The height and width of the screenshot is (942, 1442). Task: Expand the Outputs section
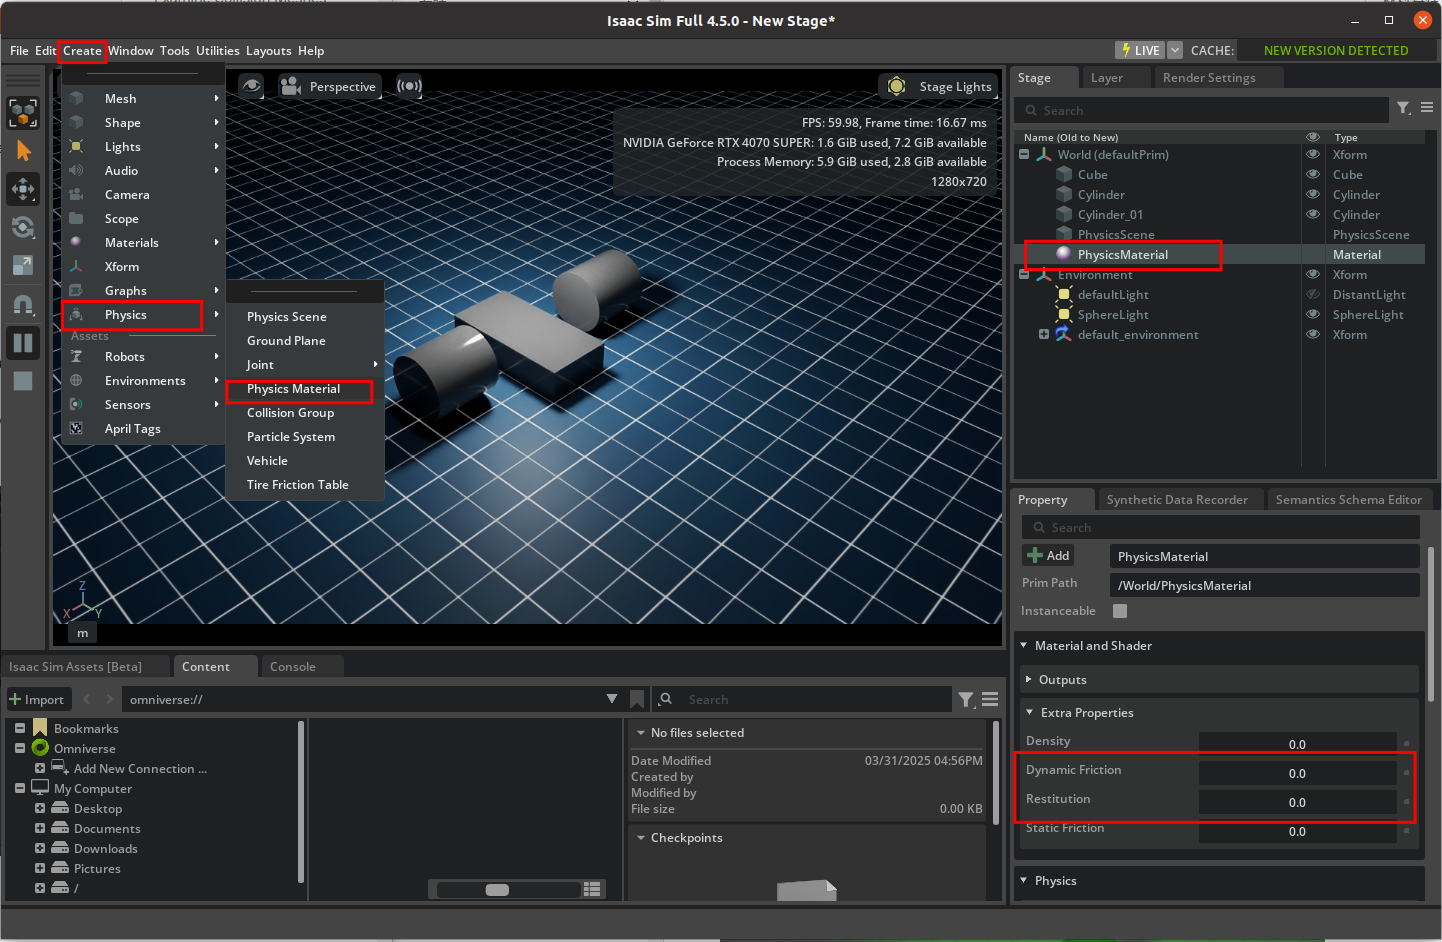[x=1029, y=679]
